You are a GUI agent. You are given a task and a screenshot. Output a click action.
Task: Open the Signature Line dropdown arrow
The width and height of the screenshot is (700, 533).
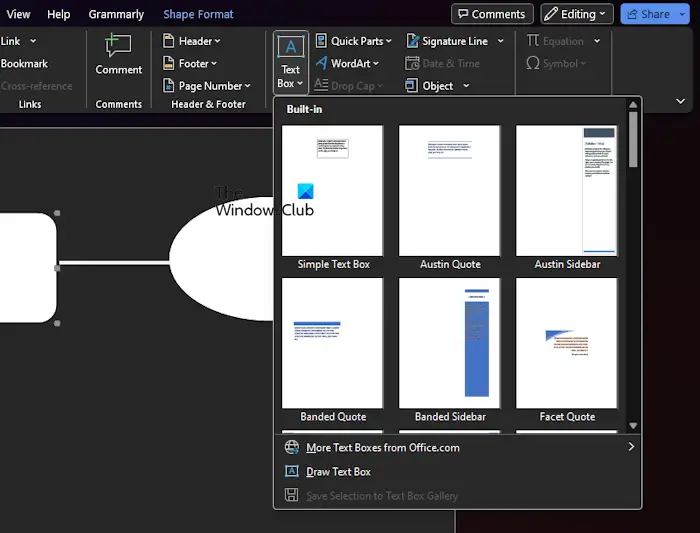coord(500,41)
